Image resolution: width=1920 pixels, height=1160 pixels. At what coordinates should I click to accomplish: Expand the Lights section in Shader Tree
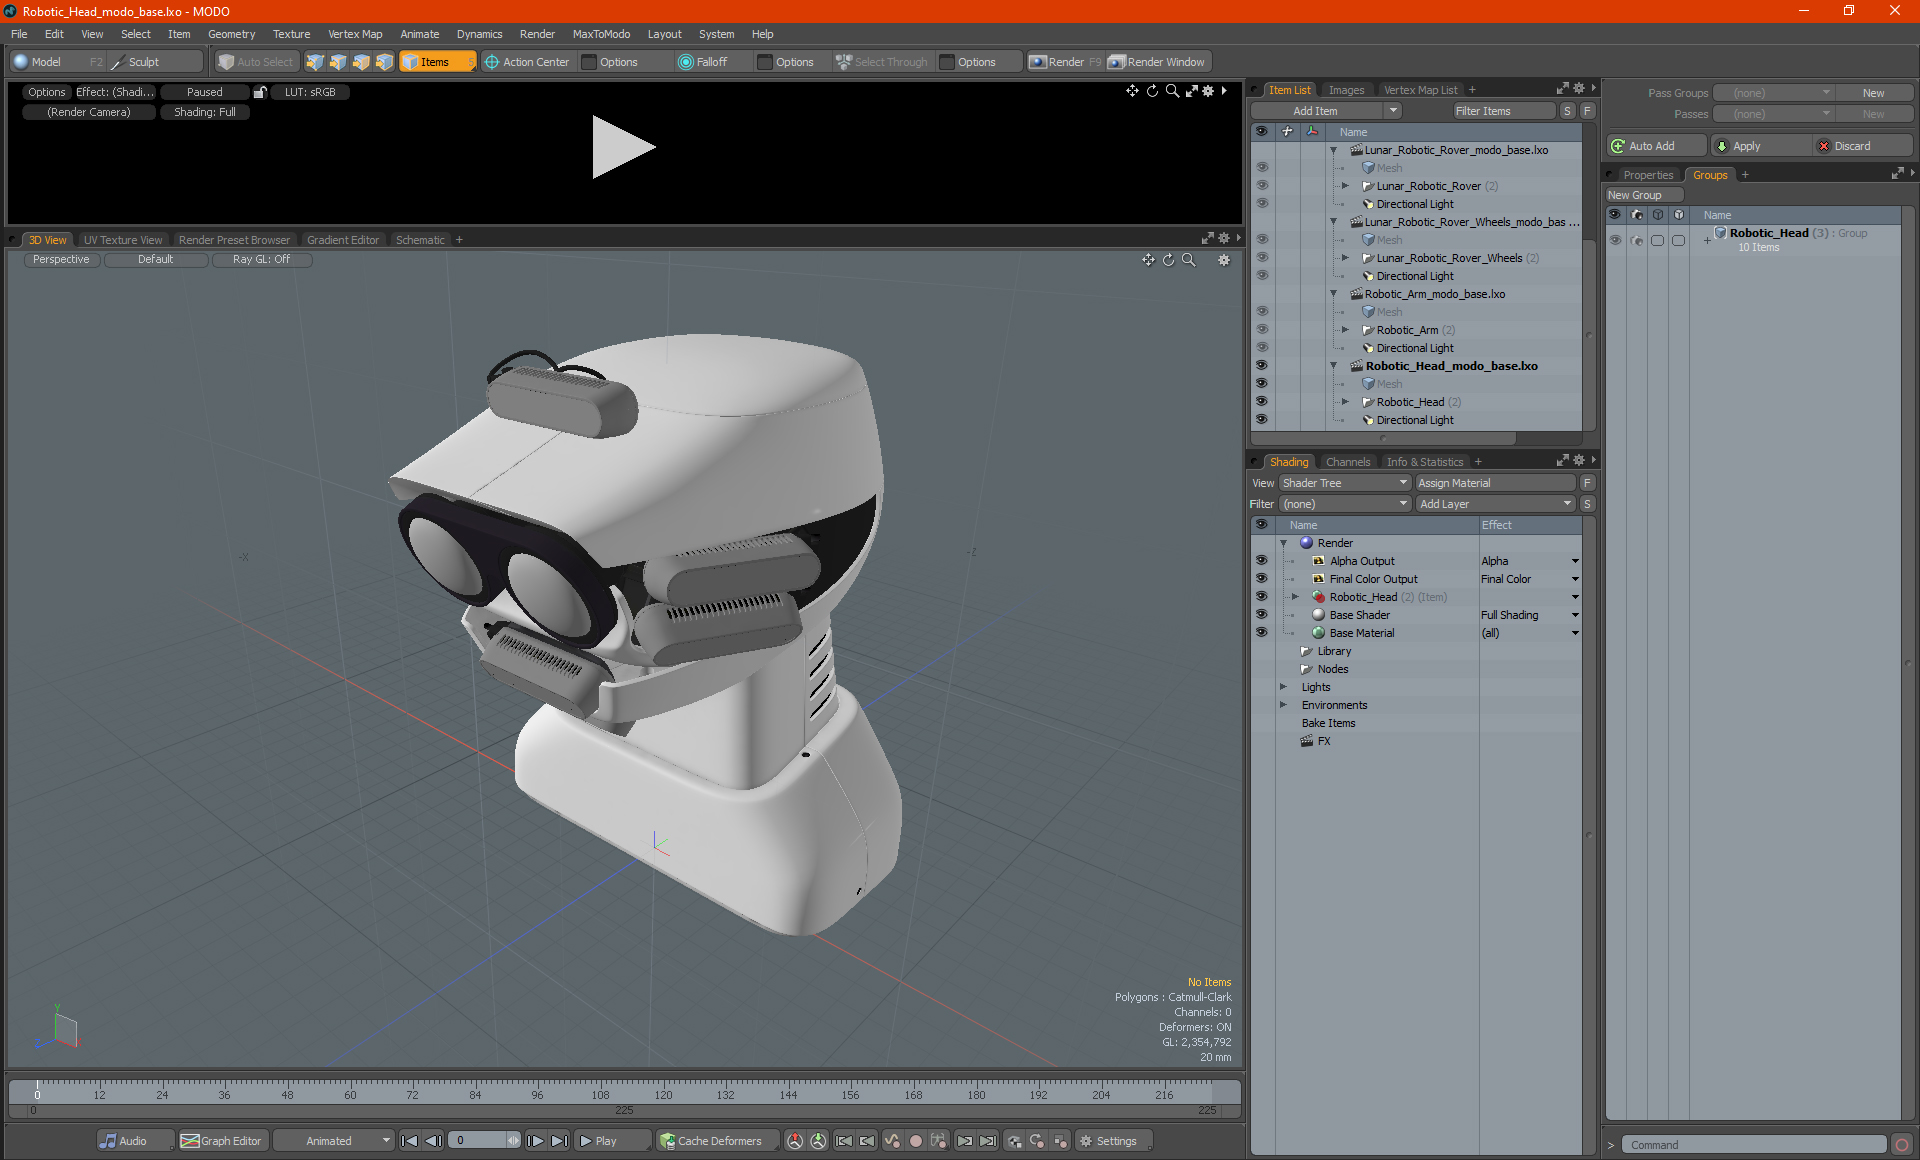tap(1283, 687)
